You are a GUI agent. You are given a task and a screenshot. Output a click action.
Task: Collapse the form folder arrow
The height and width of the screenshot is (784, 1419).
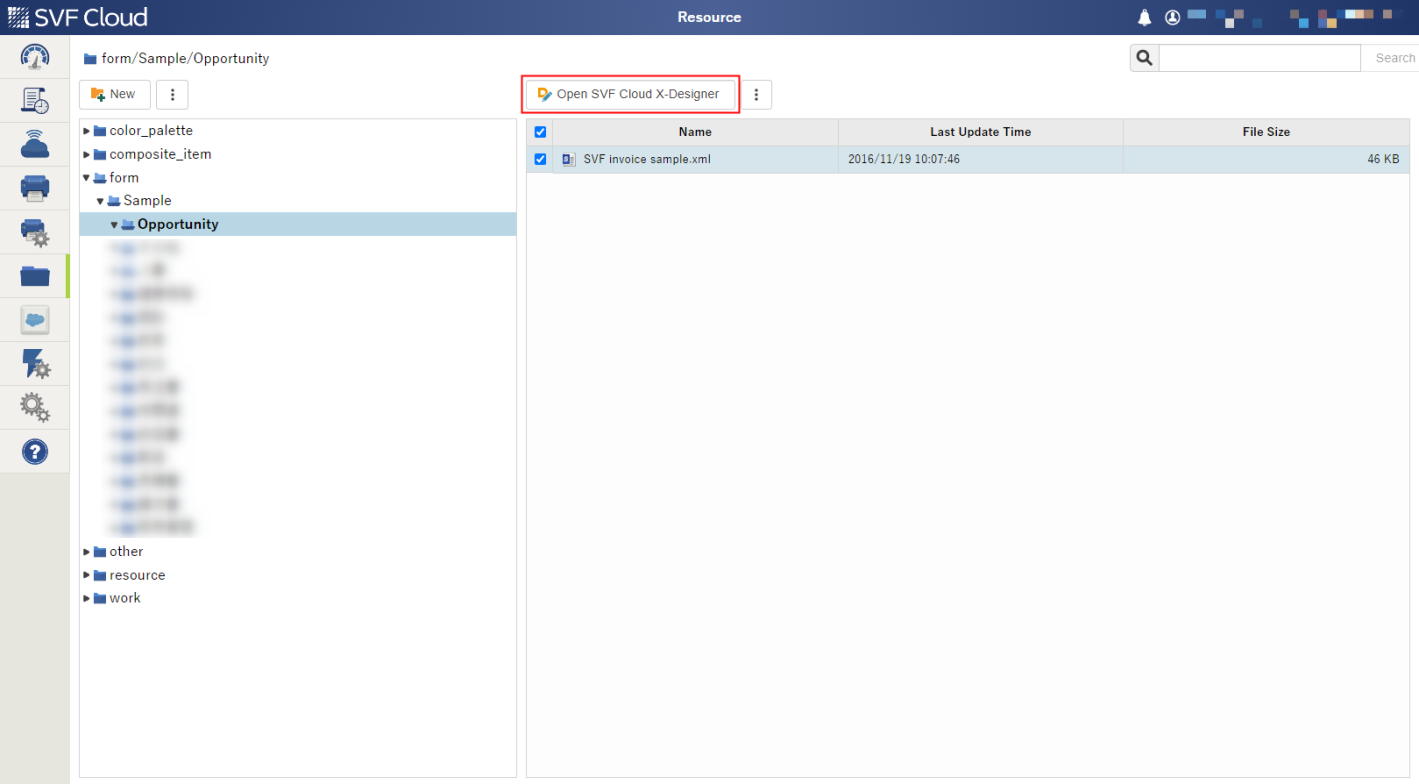point(87,178)
